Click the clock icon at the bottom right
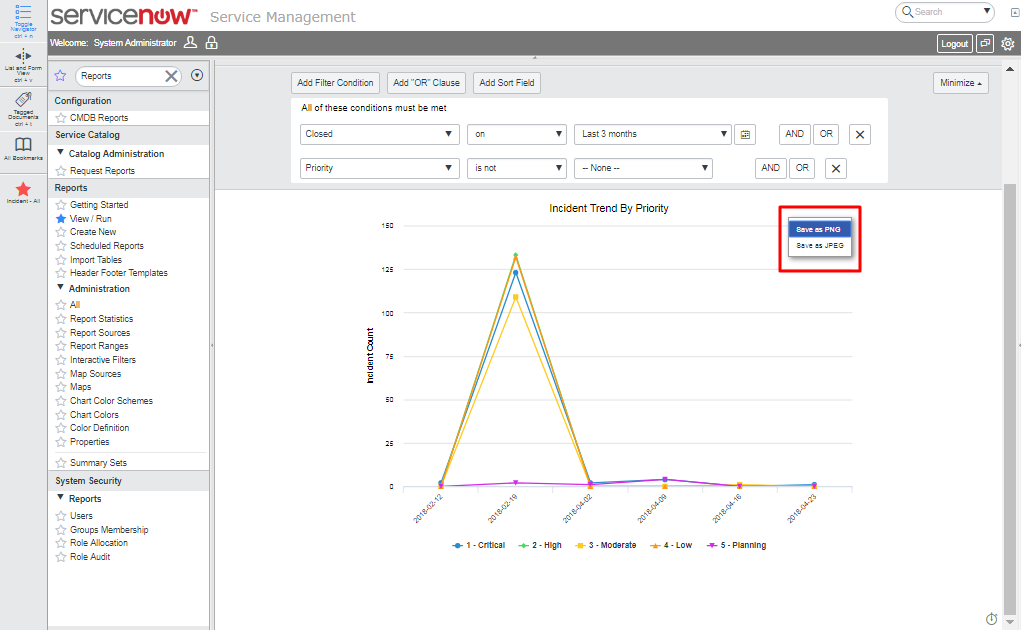 click(x=991, y=619)
